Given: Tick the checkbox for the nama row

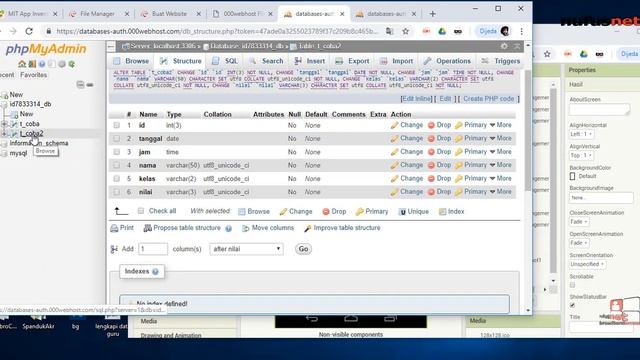Looking at the screenshot, I should click(x=117, y=165).
